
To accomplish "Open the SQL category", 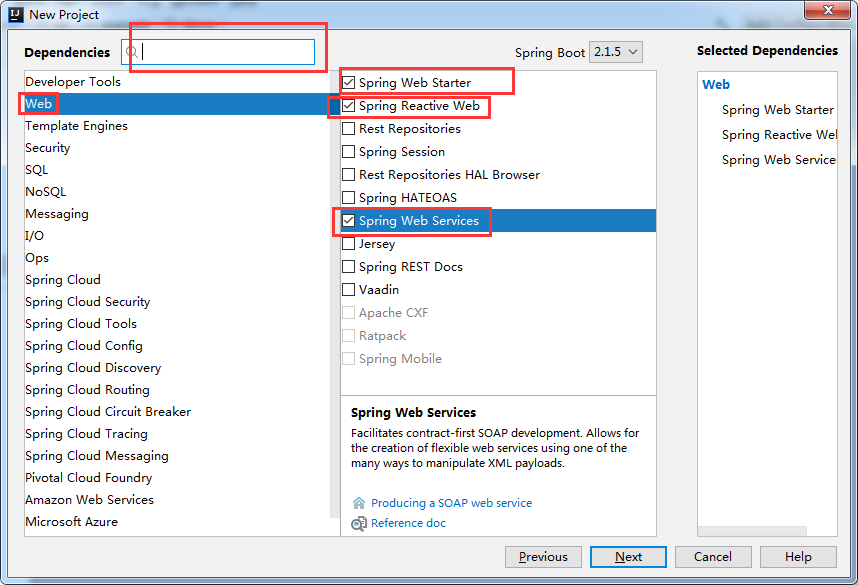I will [x=177, y=170].
